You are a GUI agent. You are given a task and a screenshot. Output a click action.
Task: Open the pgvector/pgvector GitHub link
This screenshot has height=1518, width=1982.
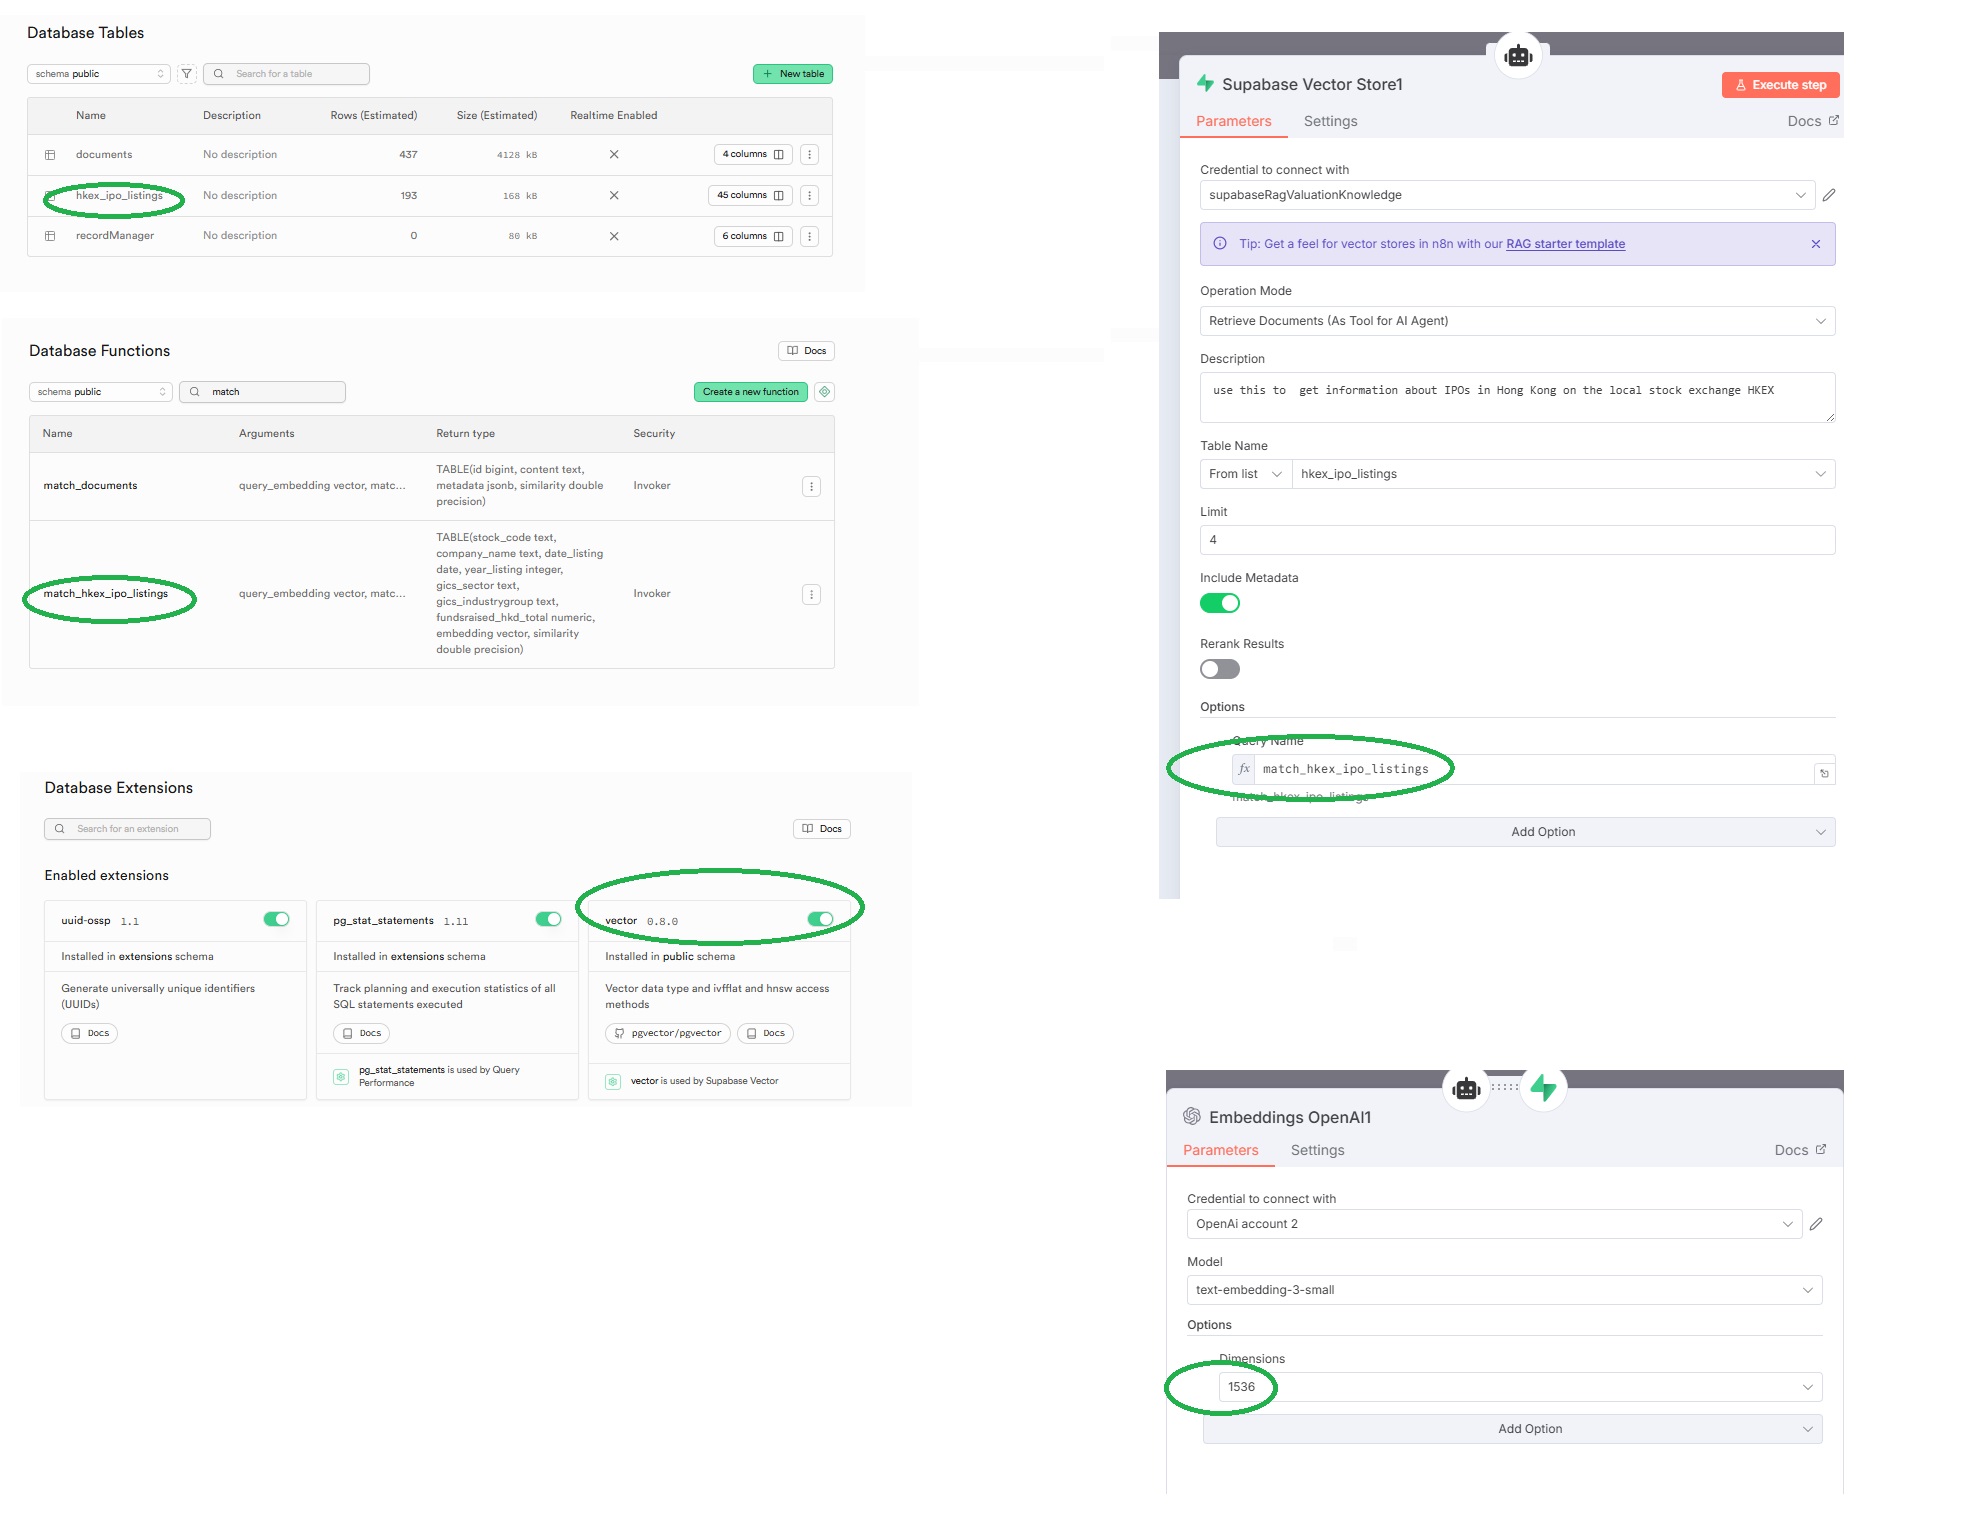(x=668, y=1034)
